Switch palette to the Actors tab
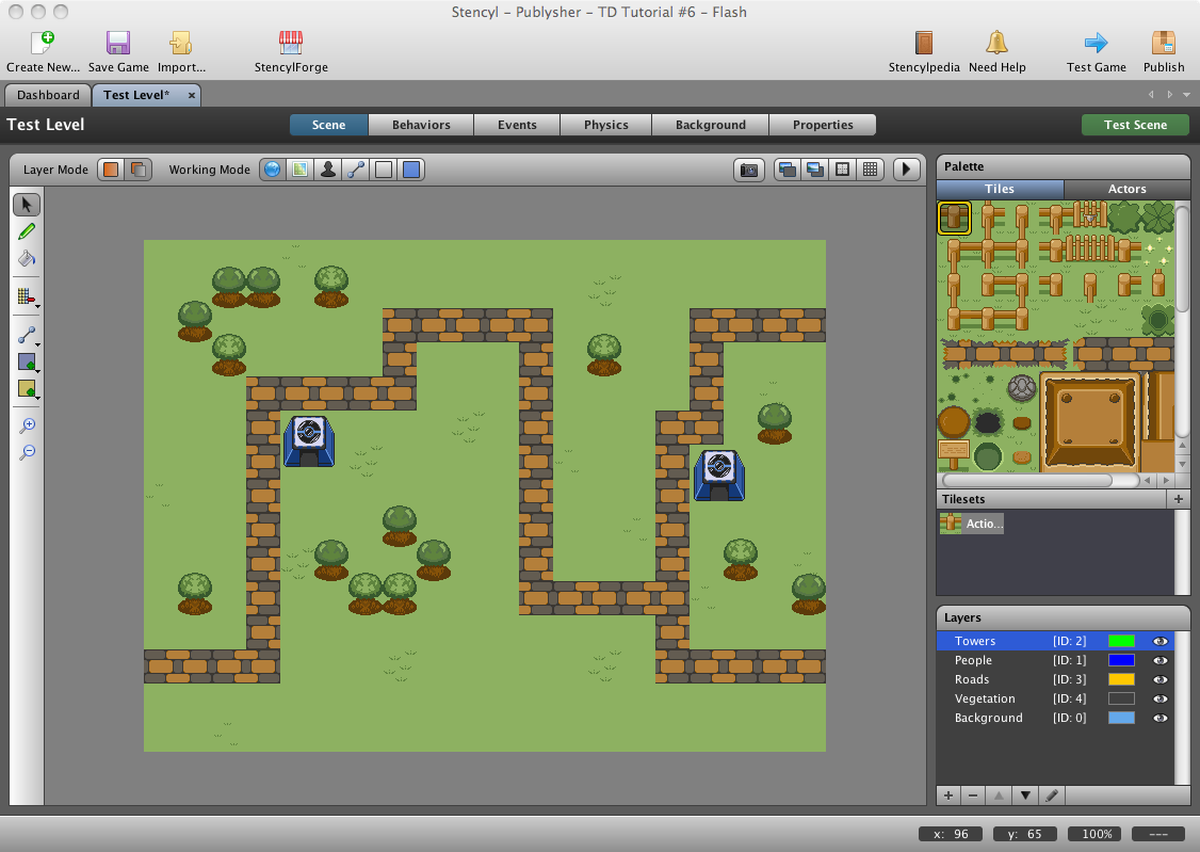The width and height of the screenshot is (1200, 852). click(1126, 189)
